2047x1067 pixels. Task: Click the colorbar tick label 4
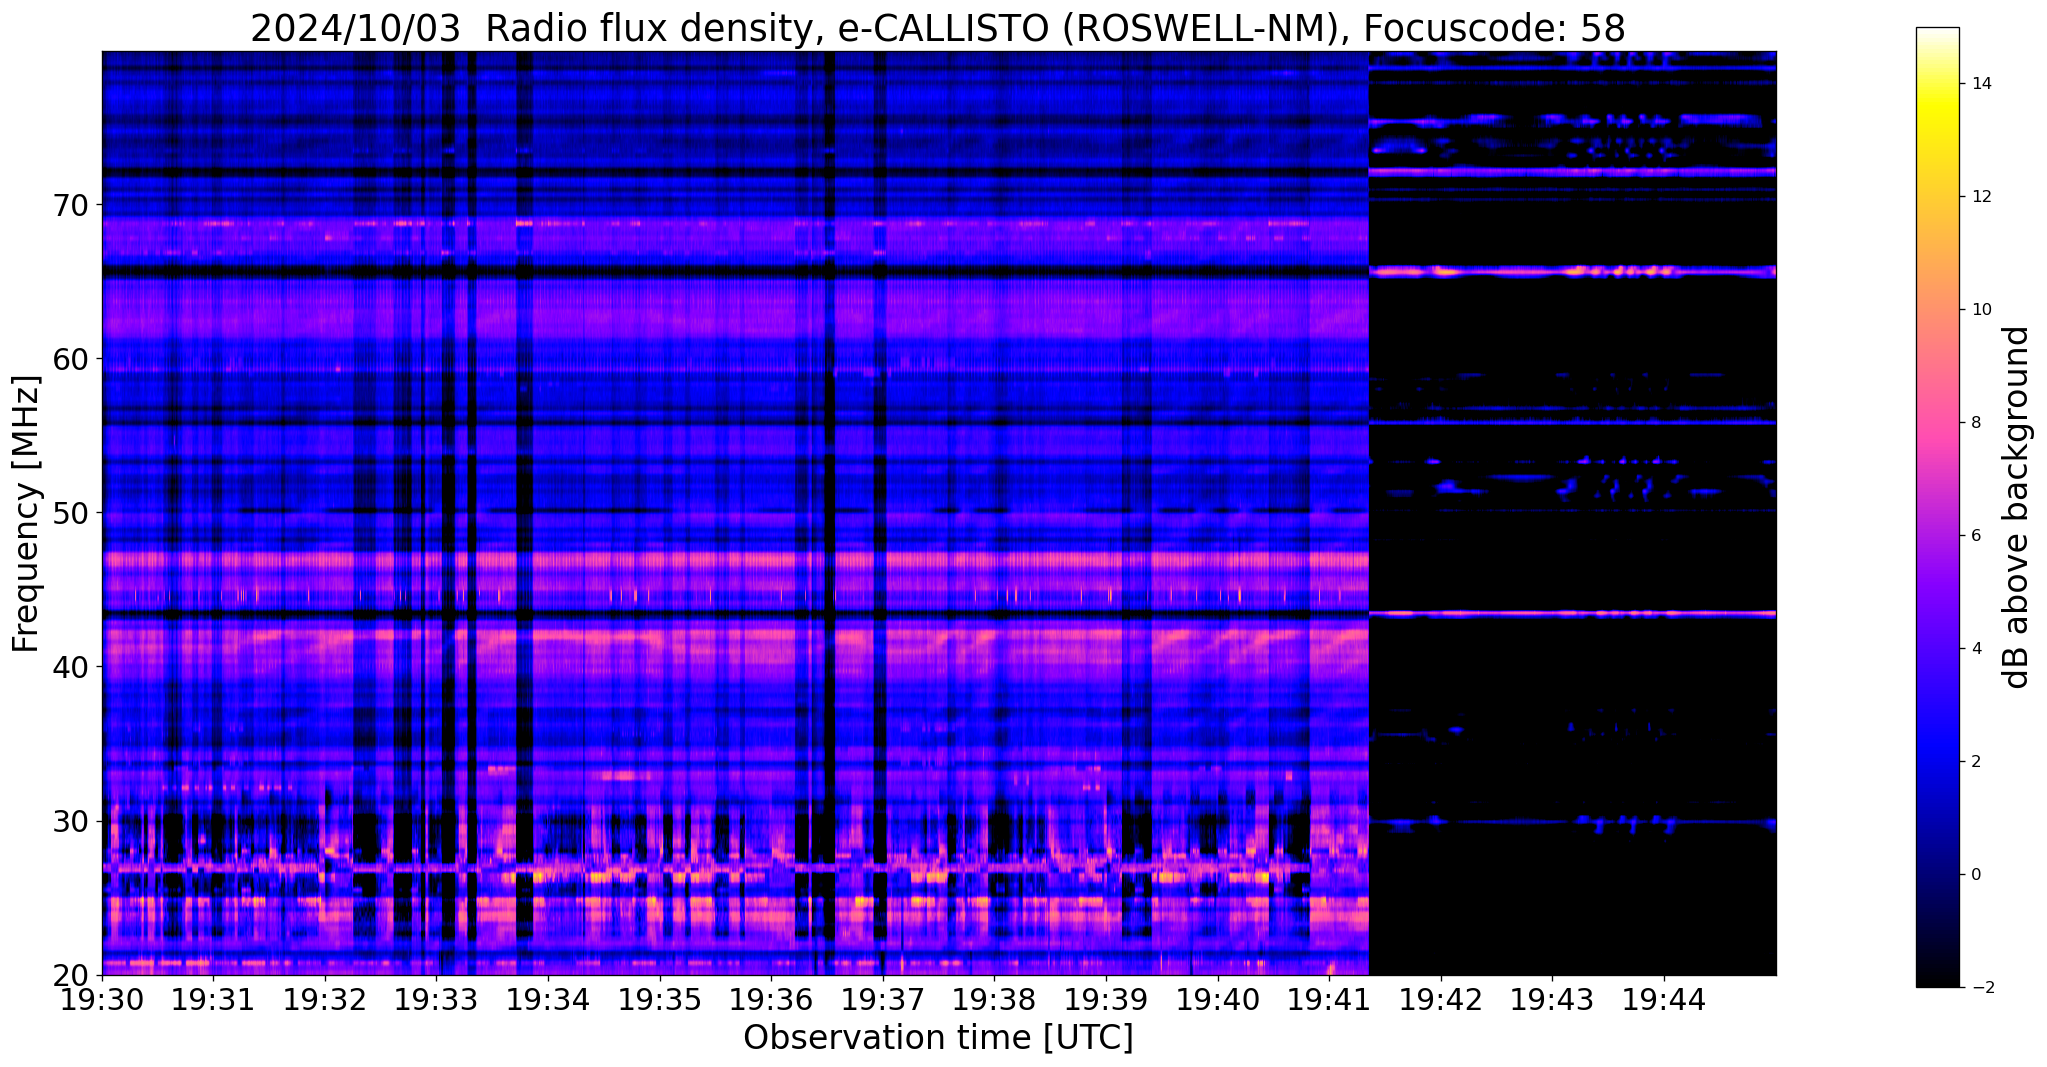(1974, 649)
